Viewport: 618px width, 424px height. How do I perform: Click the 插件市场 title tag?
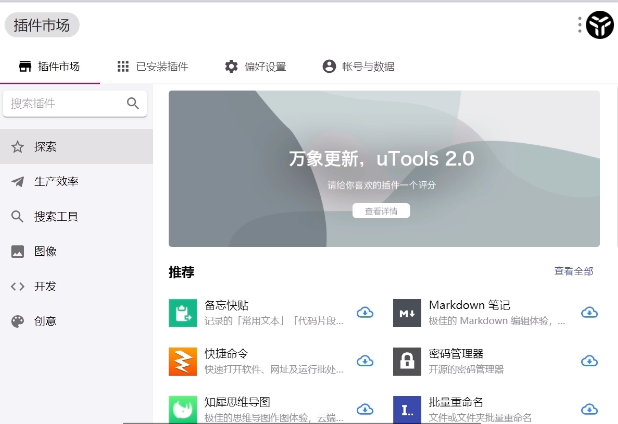point(42,25)
